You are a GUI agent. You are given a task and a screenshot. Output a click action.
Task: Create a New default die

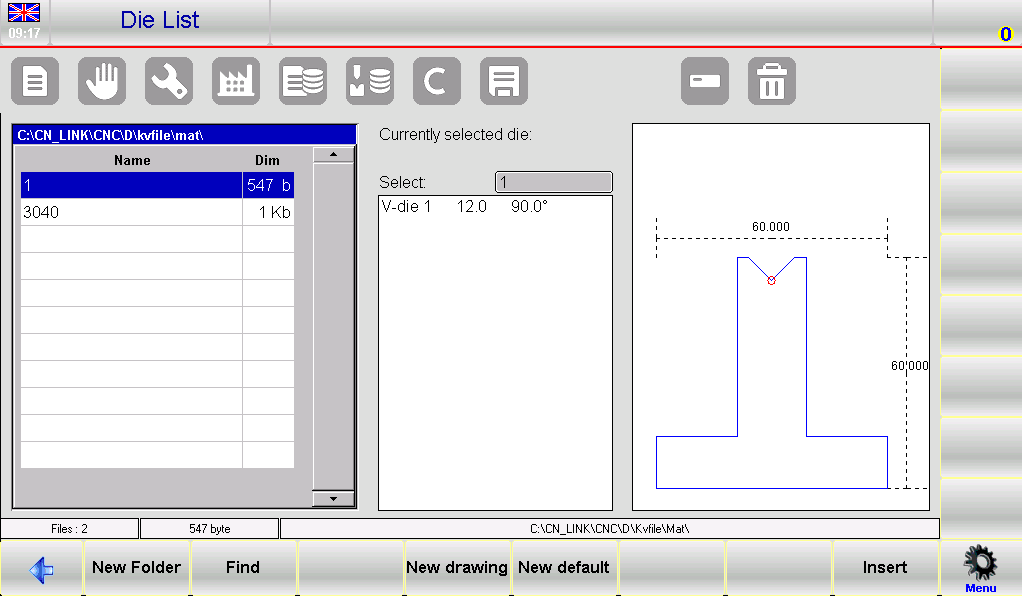[565, 567]
